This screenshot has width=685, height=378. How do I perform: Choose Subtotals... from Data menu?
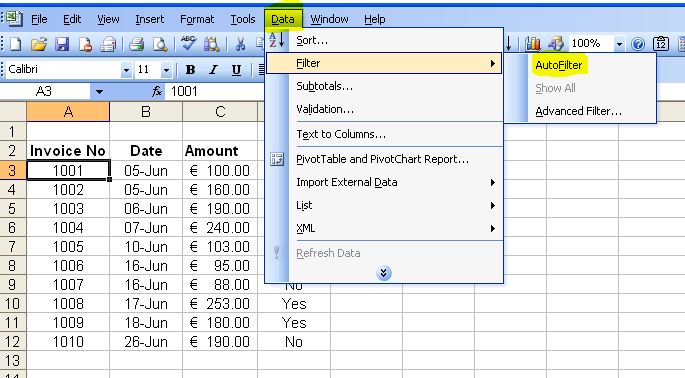(384, 86)
